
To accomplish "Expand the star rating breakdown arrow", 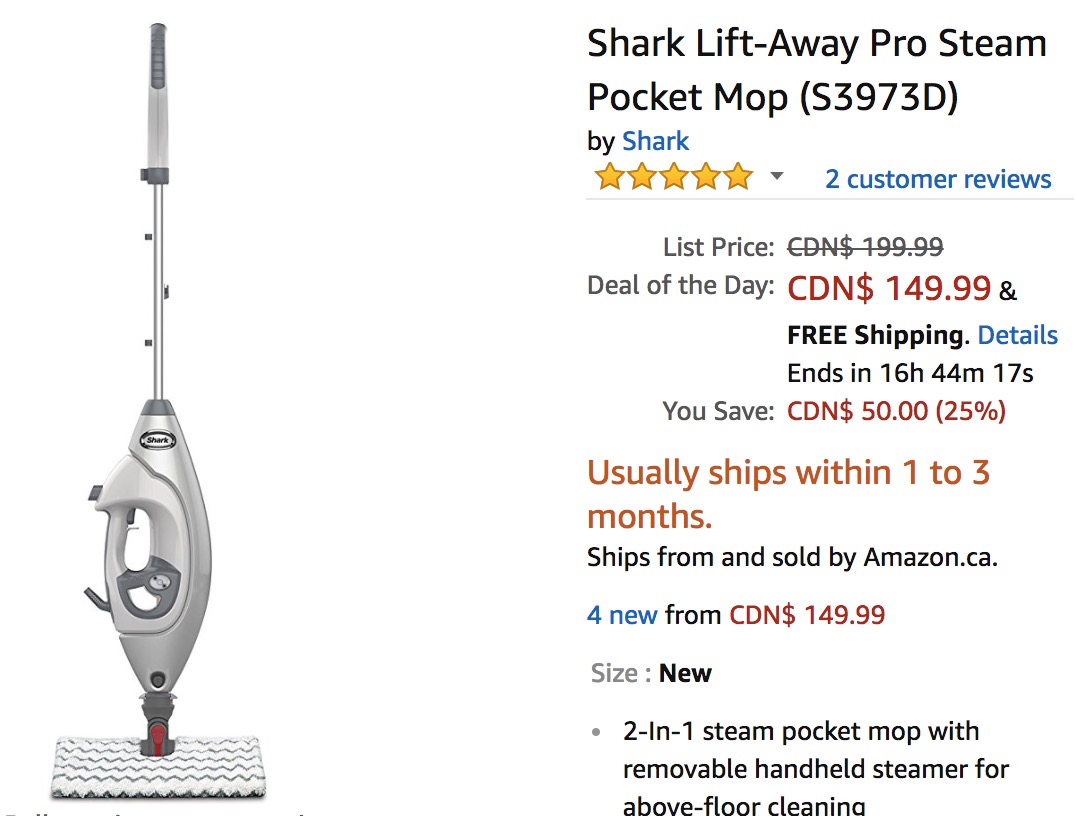I will click(776, 178).
